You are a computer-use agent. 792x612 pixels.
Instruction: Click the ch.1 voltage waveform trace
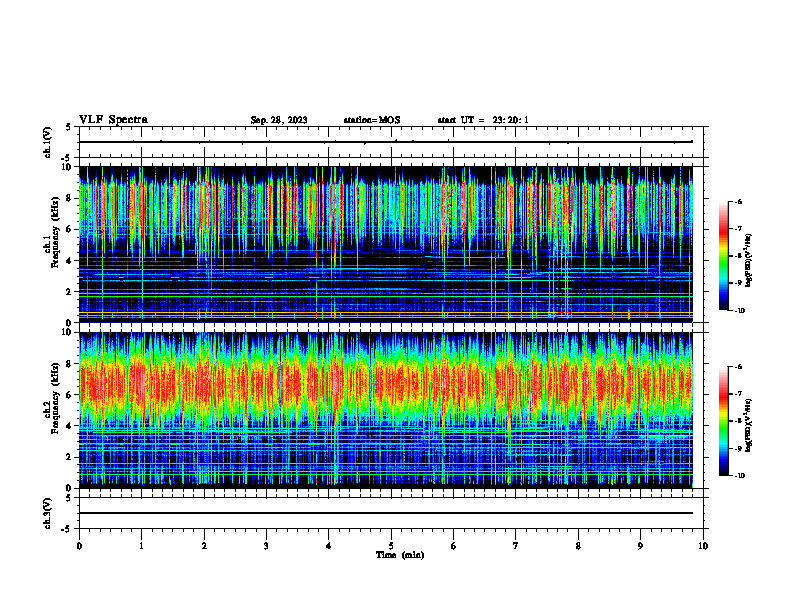tap(386, 142)
